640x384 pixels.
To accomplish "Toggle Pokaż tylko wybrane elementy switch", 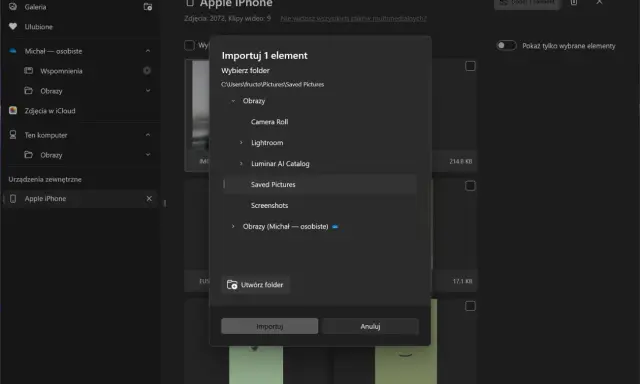I will coord(506,45).
